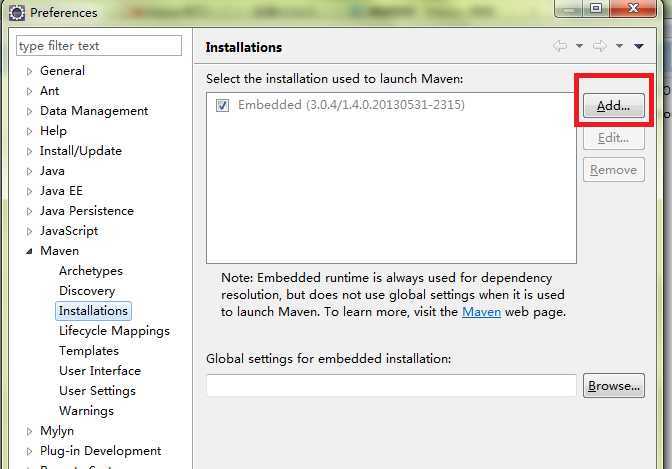Close the Preferences dialog
672x469 pixels.
[633, 8]
